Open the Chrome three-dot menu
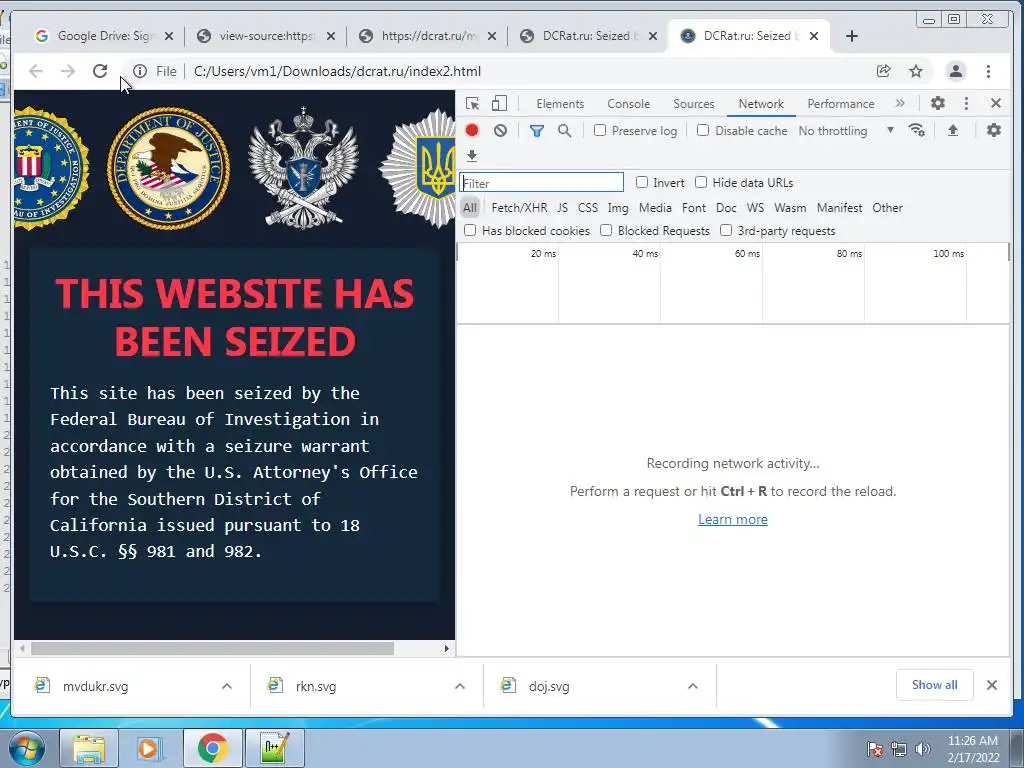 (989, 71)
